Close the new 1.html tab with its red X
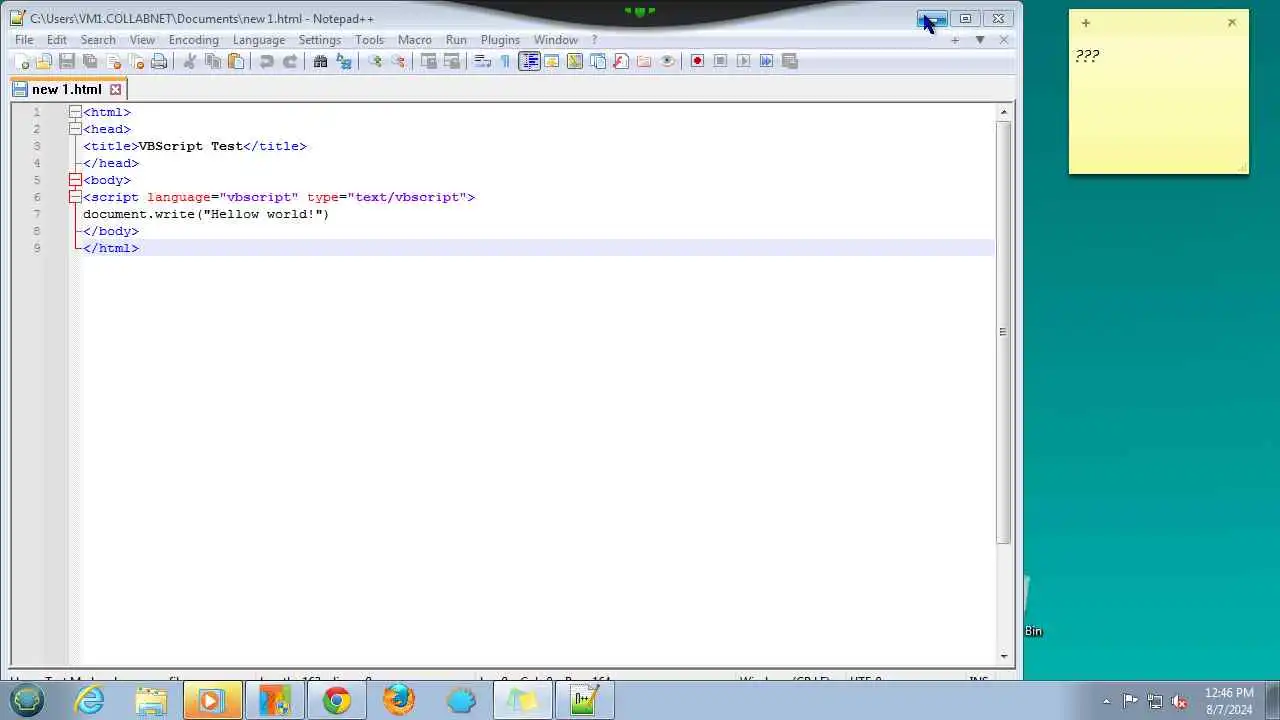 point(115,89)
